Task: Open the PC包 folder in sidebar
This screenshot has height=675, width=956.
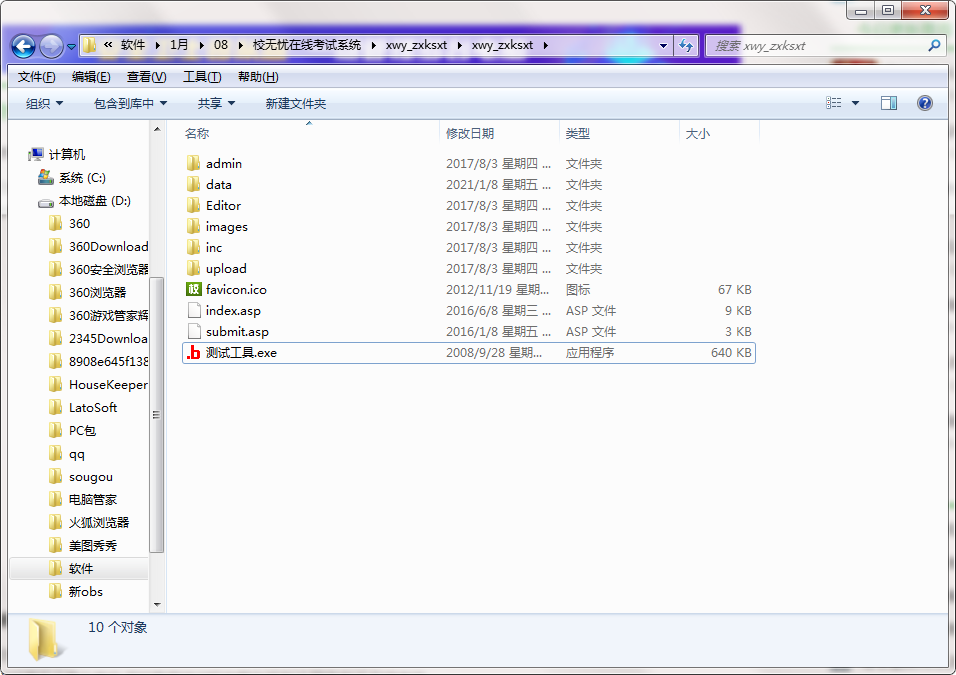Action: [82, 430]
